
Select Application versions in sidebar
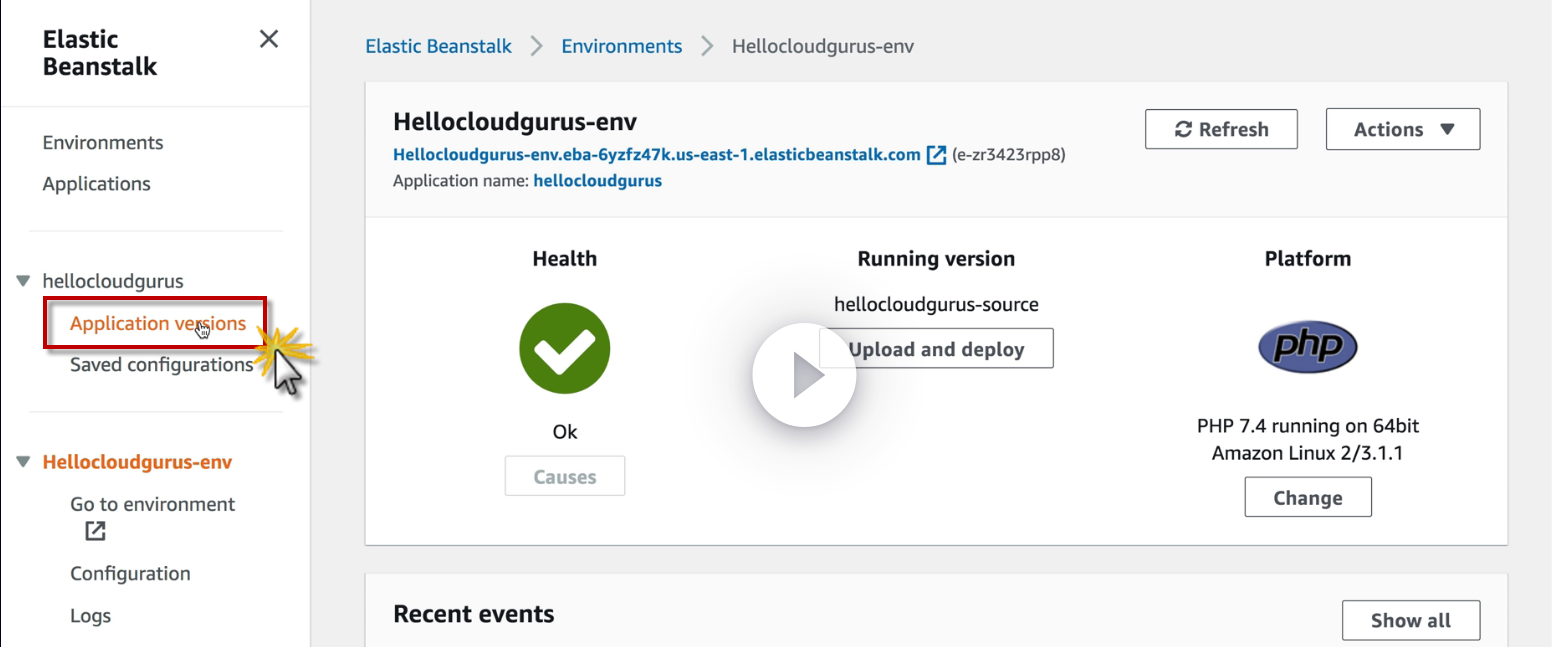point(158,323)
